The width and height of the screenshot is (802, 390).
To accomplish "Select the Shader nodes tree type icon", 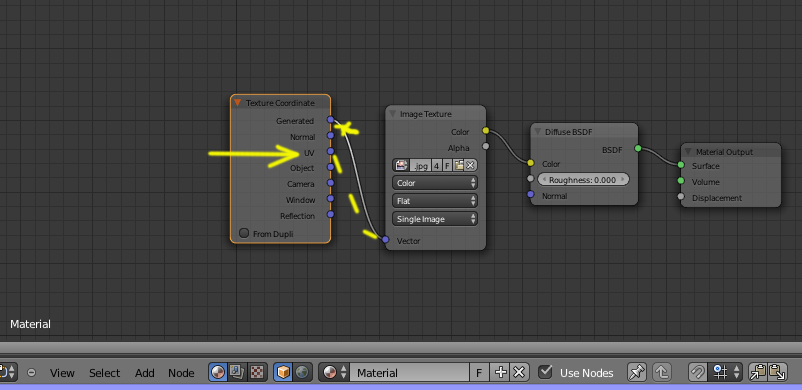I will coord(218,373).
